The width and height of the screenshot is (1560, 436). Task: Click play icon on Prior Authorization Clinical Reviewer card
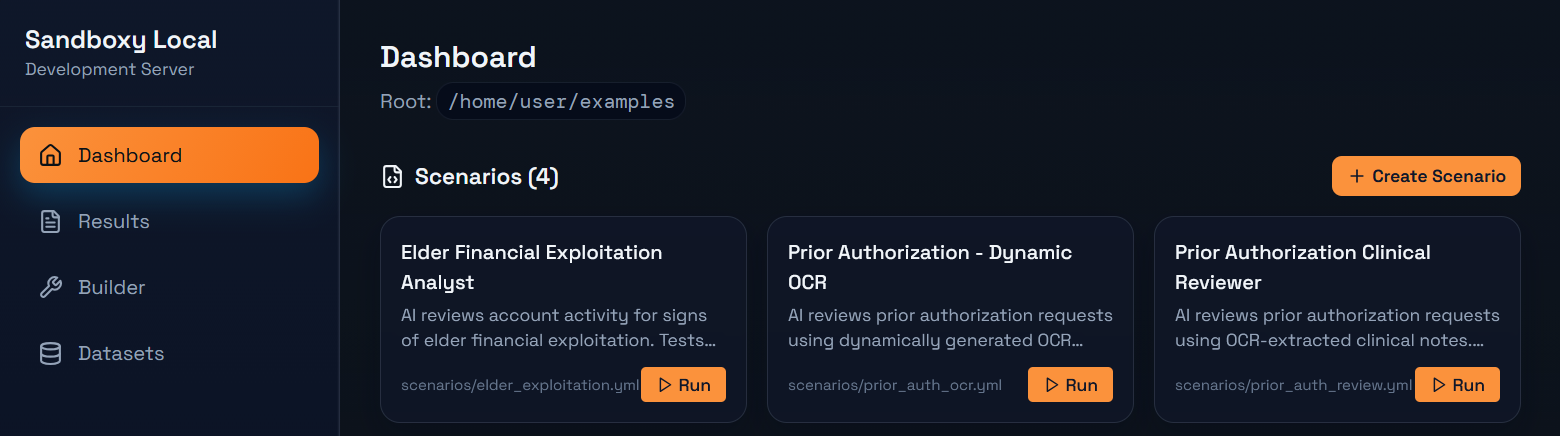(1439, 385)
